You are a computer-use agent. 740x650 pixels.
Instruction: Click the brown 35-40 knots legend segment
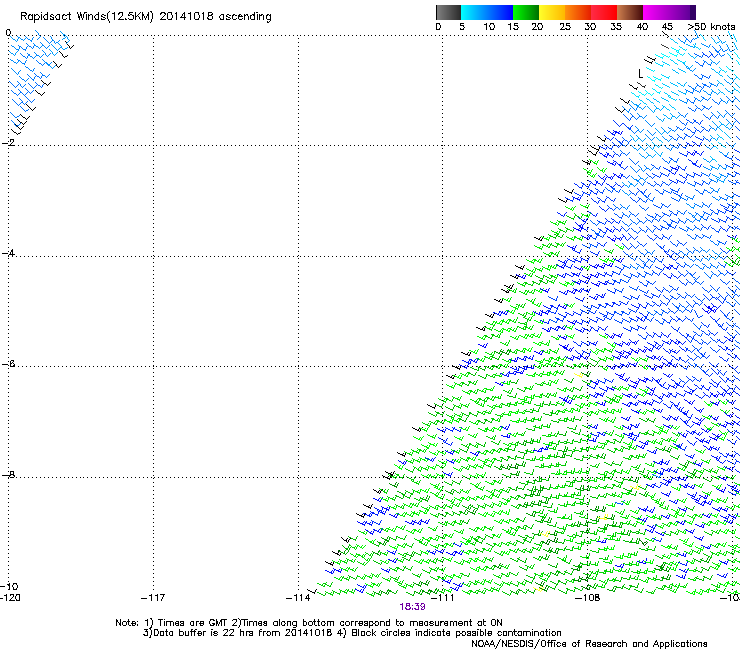click(630, 12)
